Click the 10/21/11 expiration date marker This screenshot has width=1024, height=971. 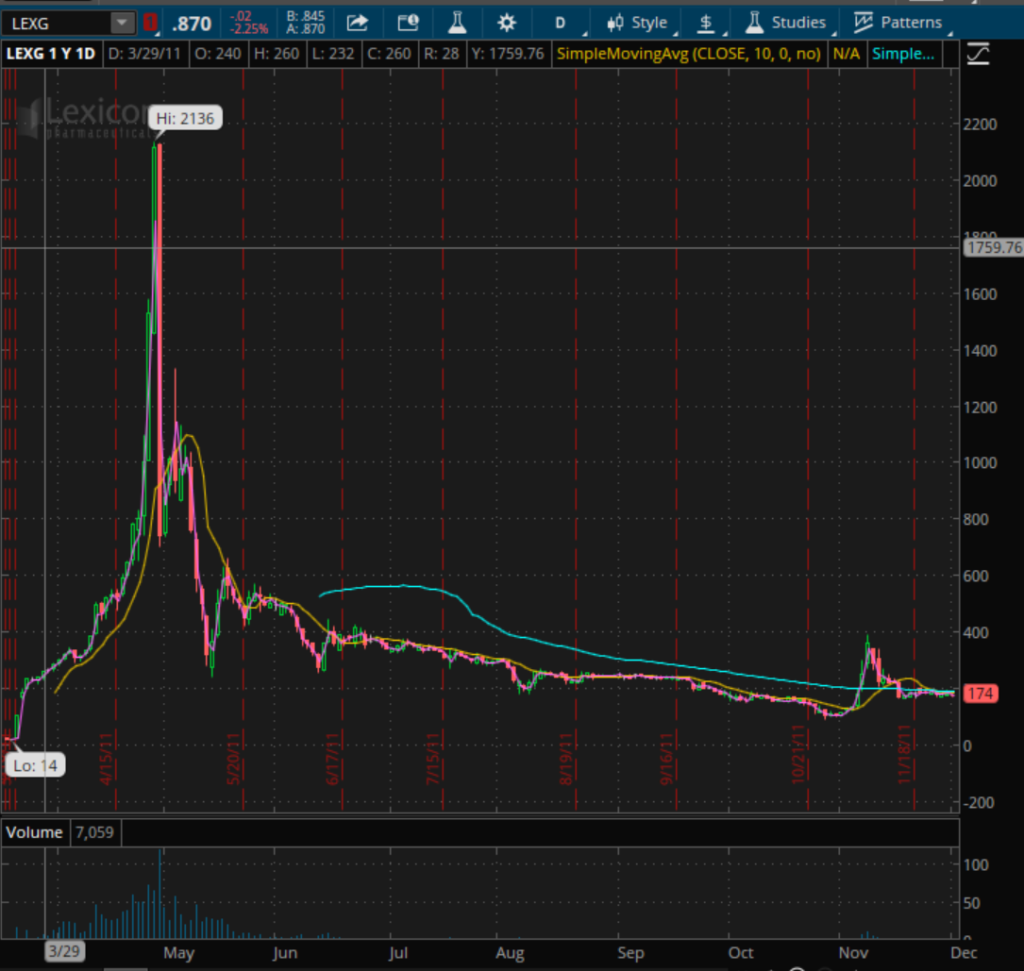coord(798,755)
